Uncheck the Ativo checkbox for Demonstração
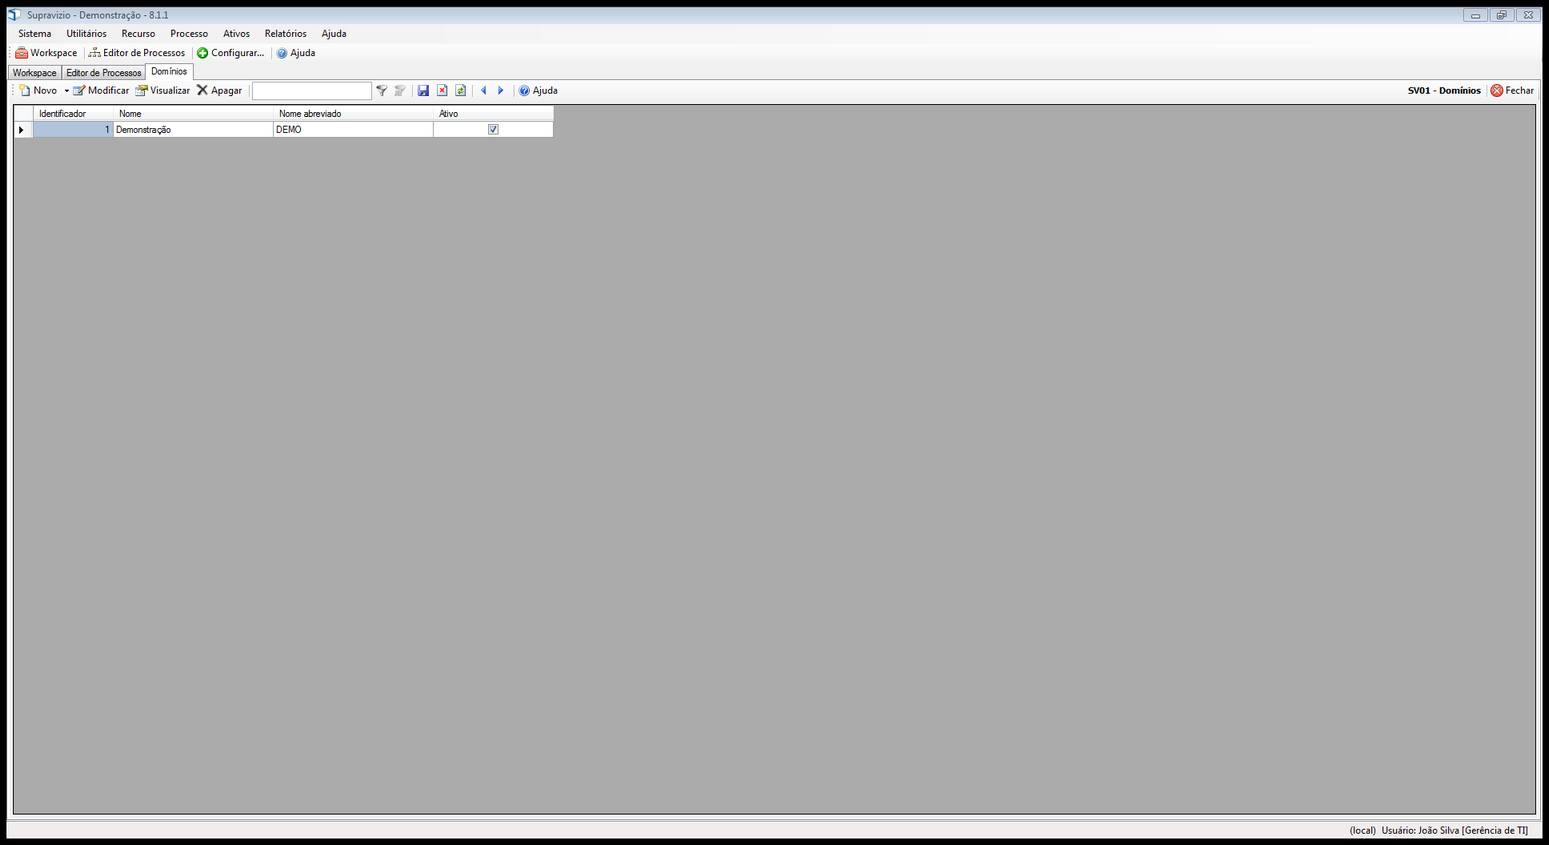This screenshot has height=845, width=1549. click(493, 130)
